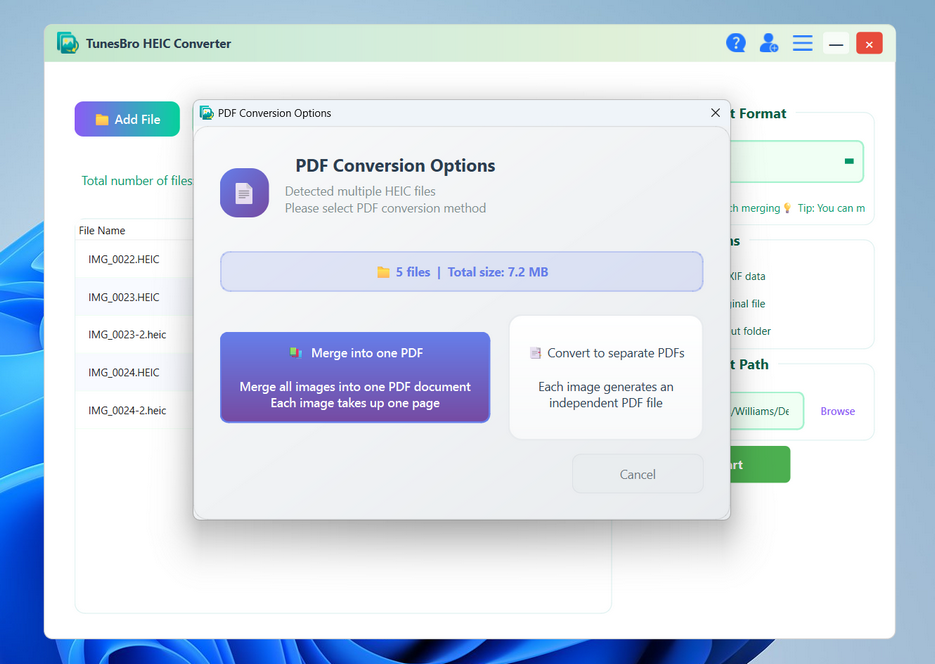Open the output format dropdown
The image size is (935, 664).
tap(797, 162)
